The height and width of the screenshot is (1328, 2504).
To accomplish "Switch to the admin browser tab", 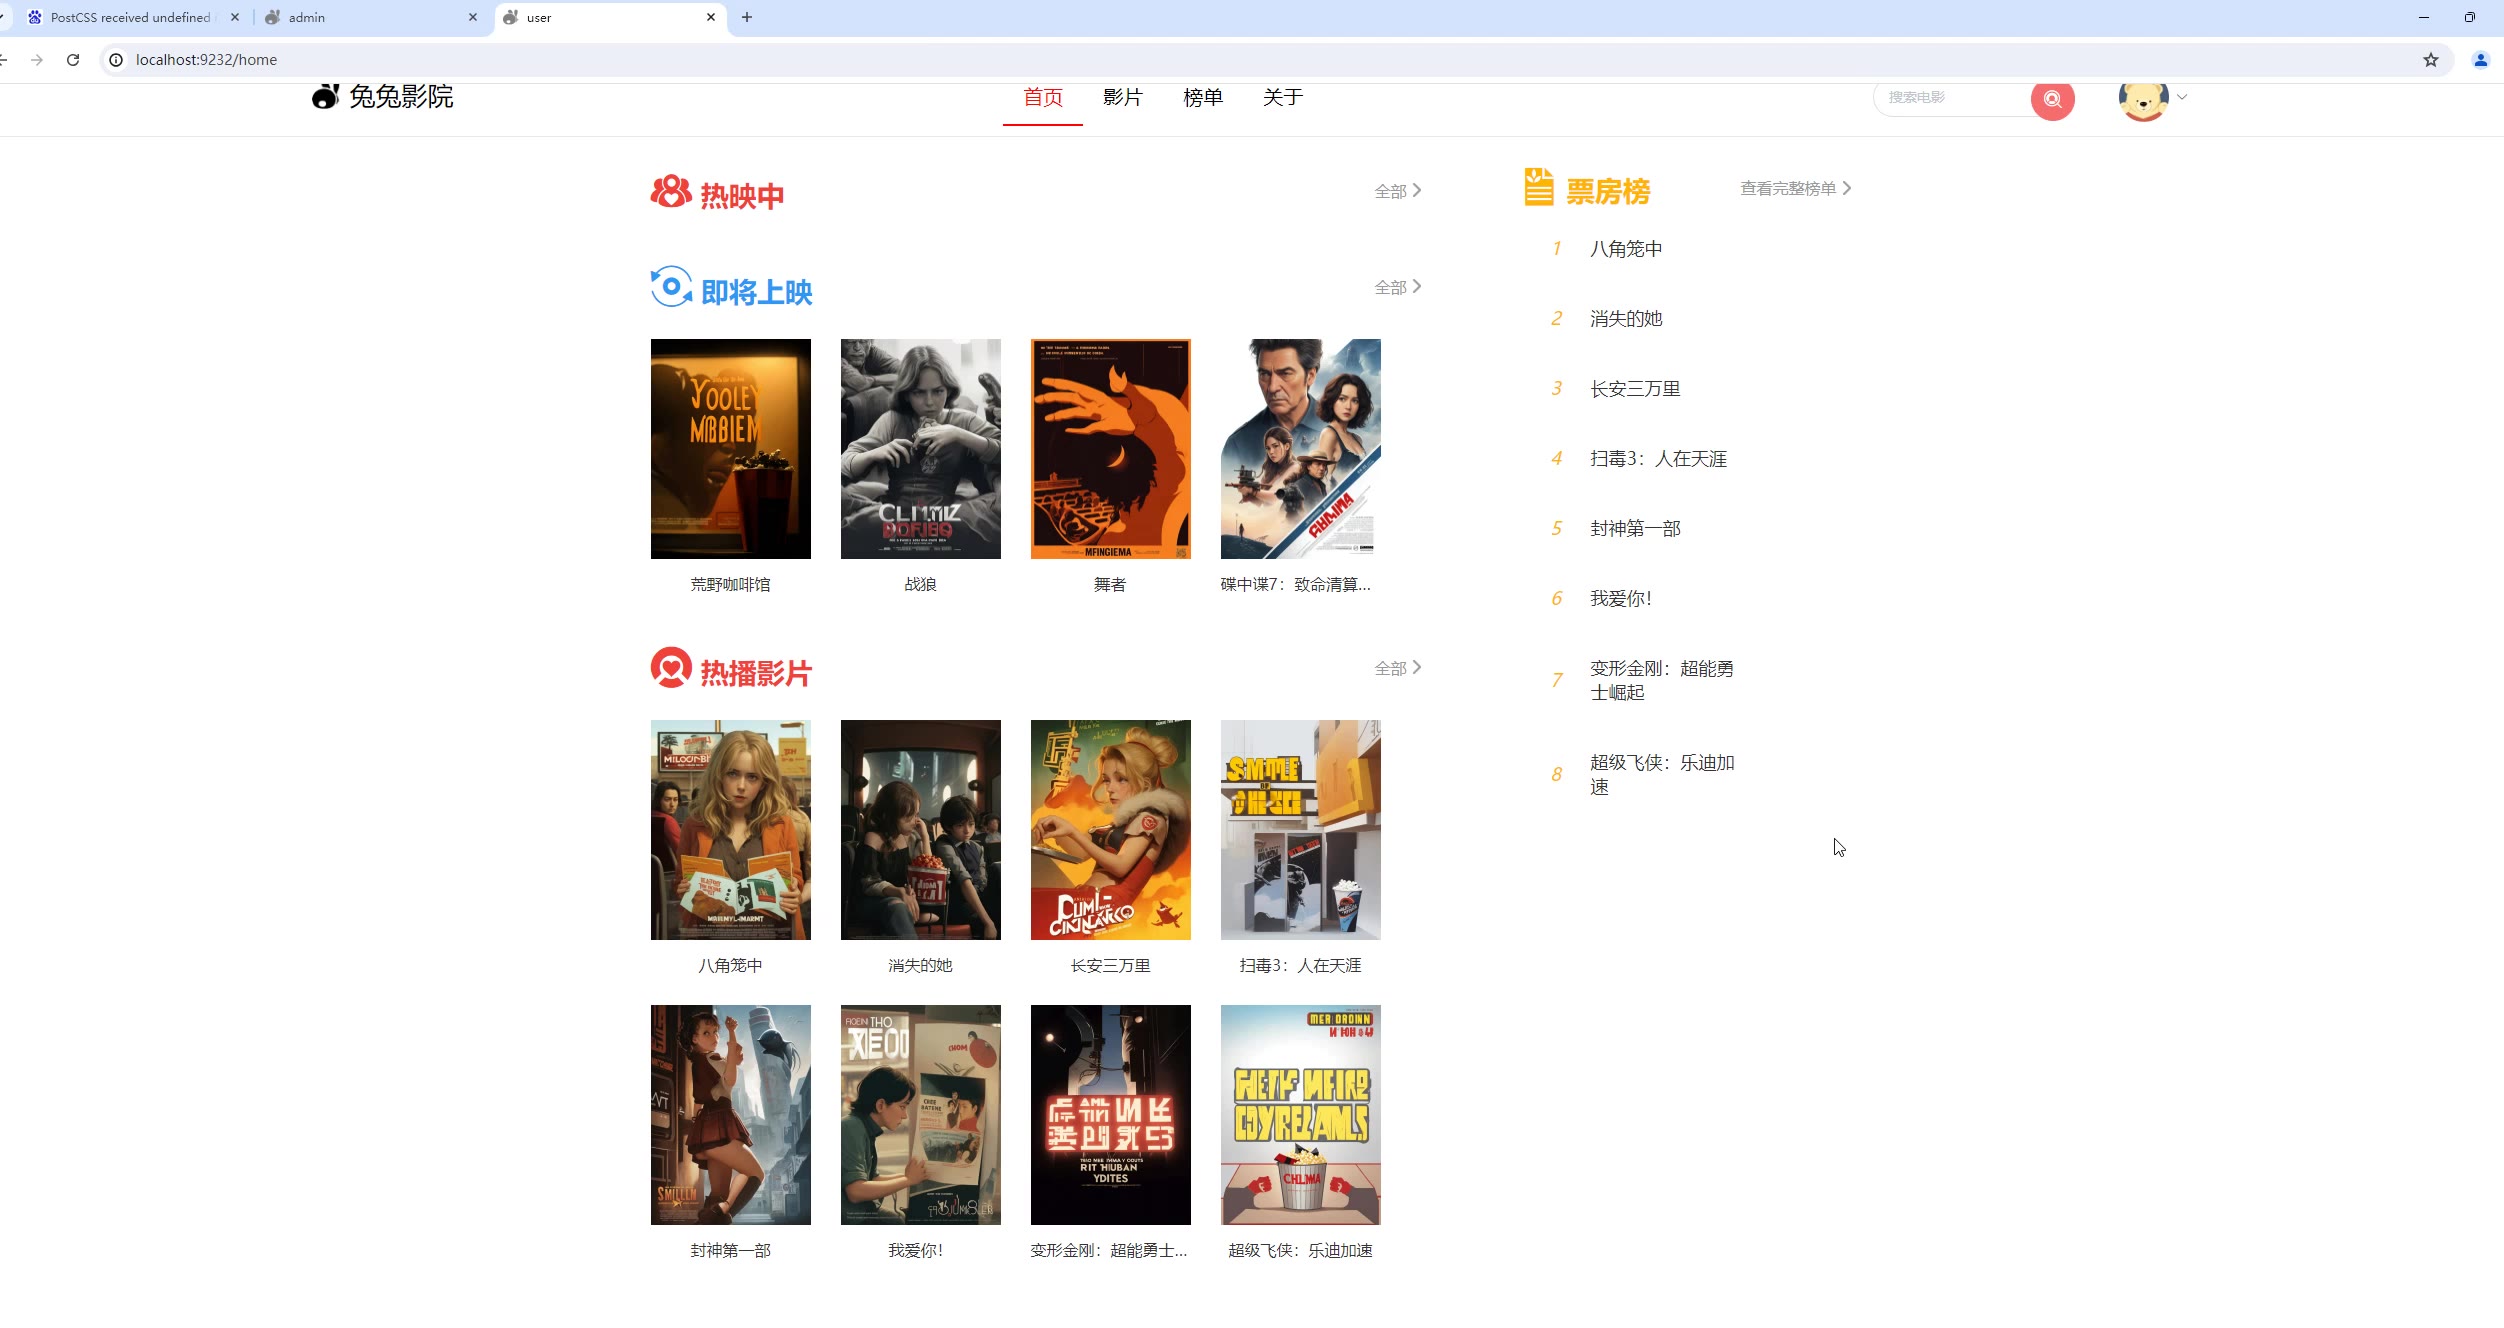I will point(372,17).
